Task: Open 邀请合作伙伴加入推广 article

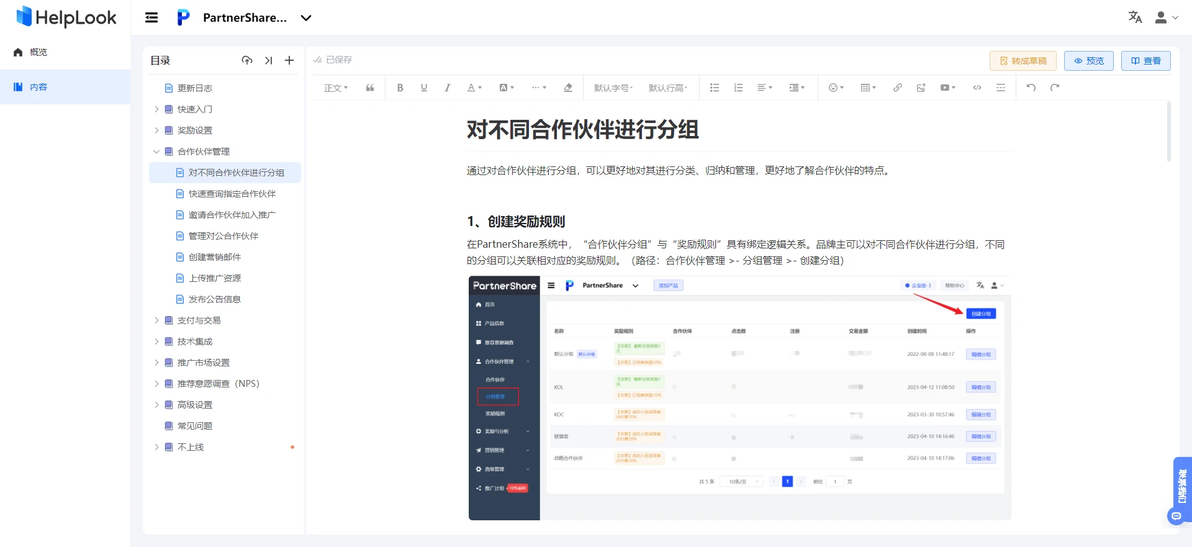Action: (232, 215)
